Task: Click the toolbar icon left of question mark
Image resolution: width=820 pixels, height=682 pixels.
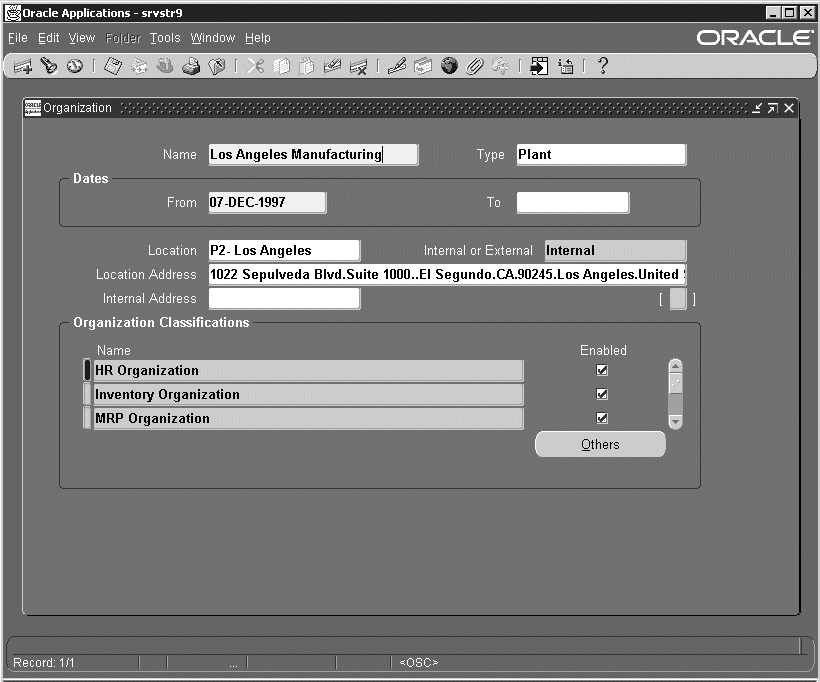Action: click(x=565, y=66)
